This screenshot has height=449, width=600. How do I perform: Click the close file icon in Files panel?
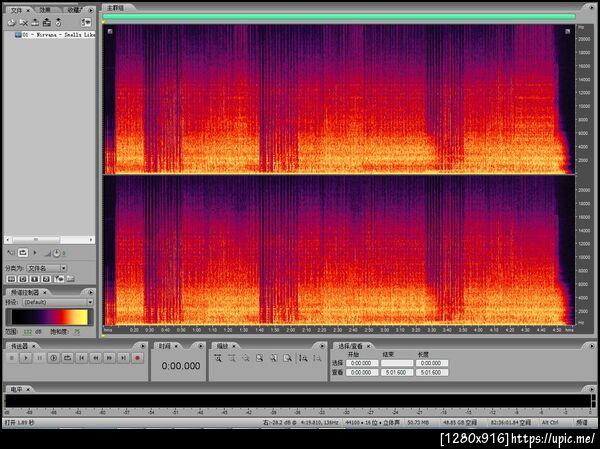tap(22, 22)
